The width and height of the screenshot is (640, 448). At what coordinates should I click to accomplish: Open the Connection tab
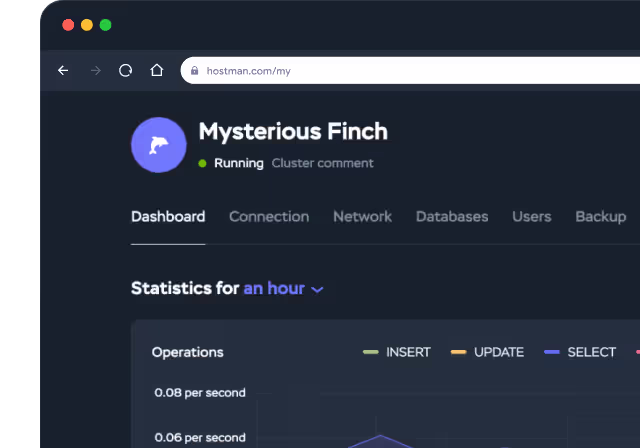point(269,217)
